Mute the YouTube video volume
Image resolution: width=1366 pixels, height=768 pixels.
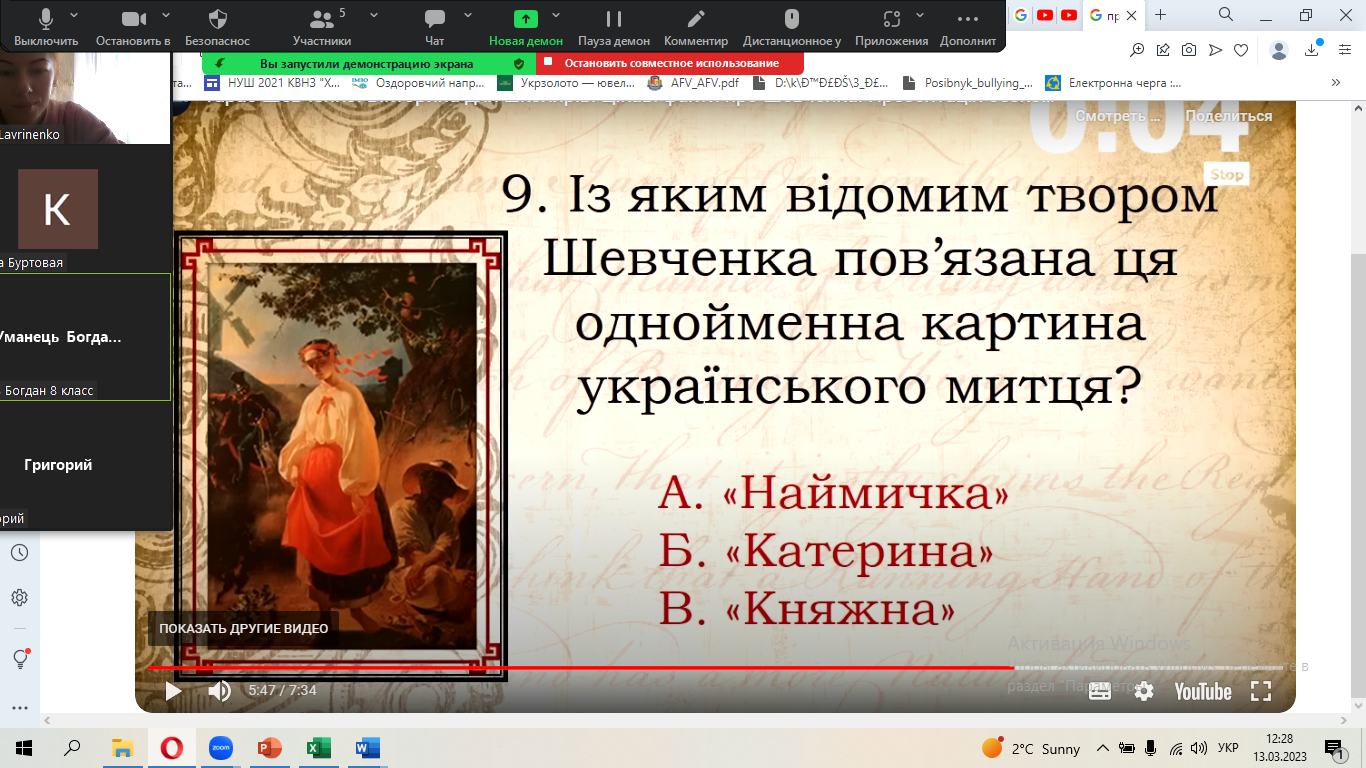[219, 691]
